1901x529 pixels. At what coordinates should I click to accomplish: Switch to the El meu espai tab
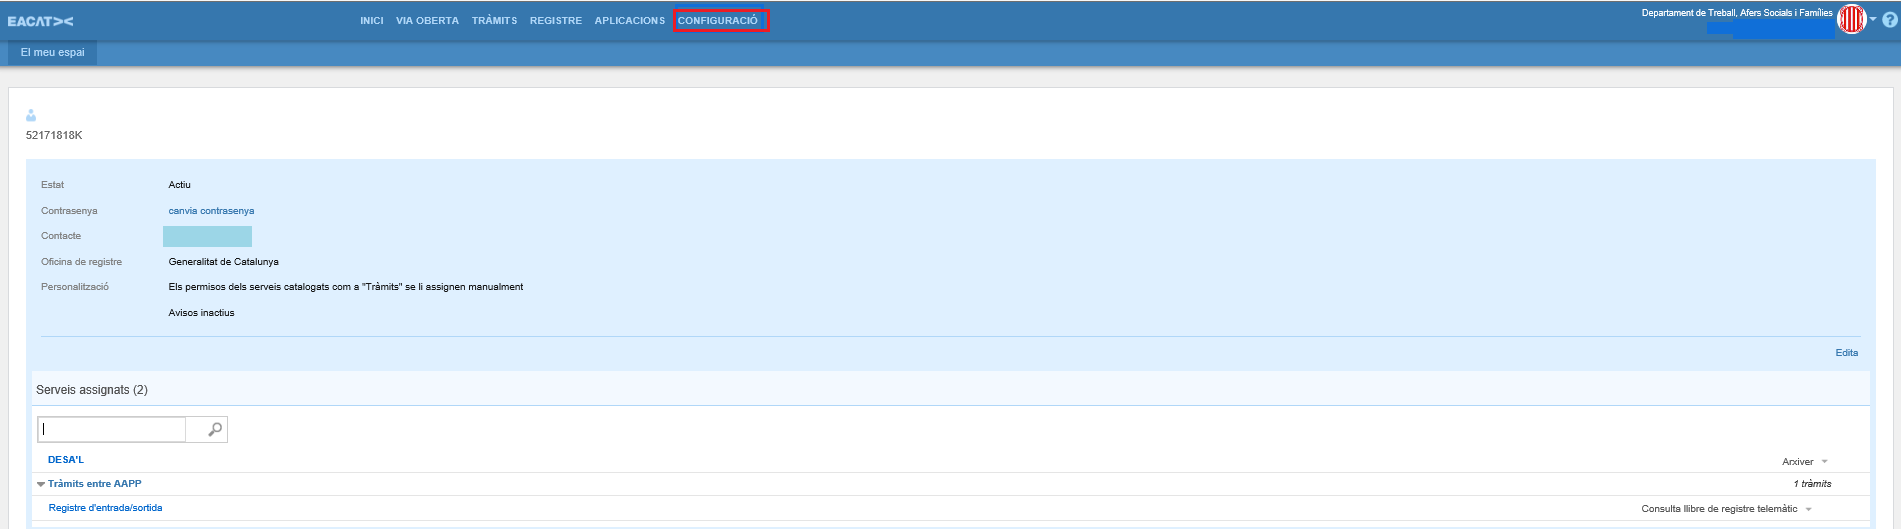click(x=53, y=52)
